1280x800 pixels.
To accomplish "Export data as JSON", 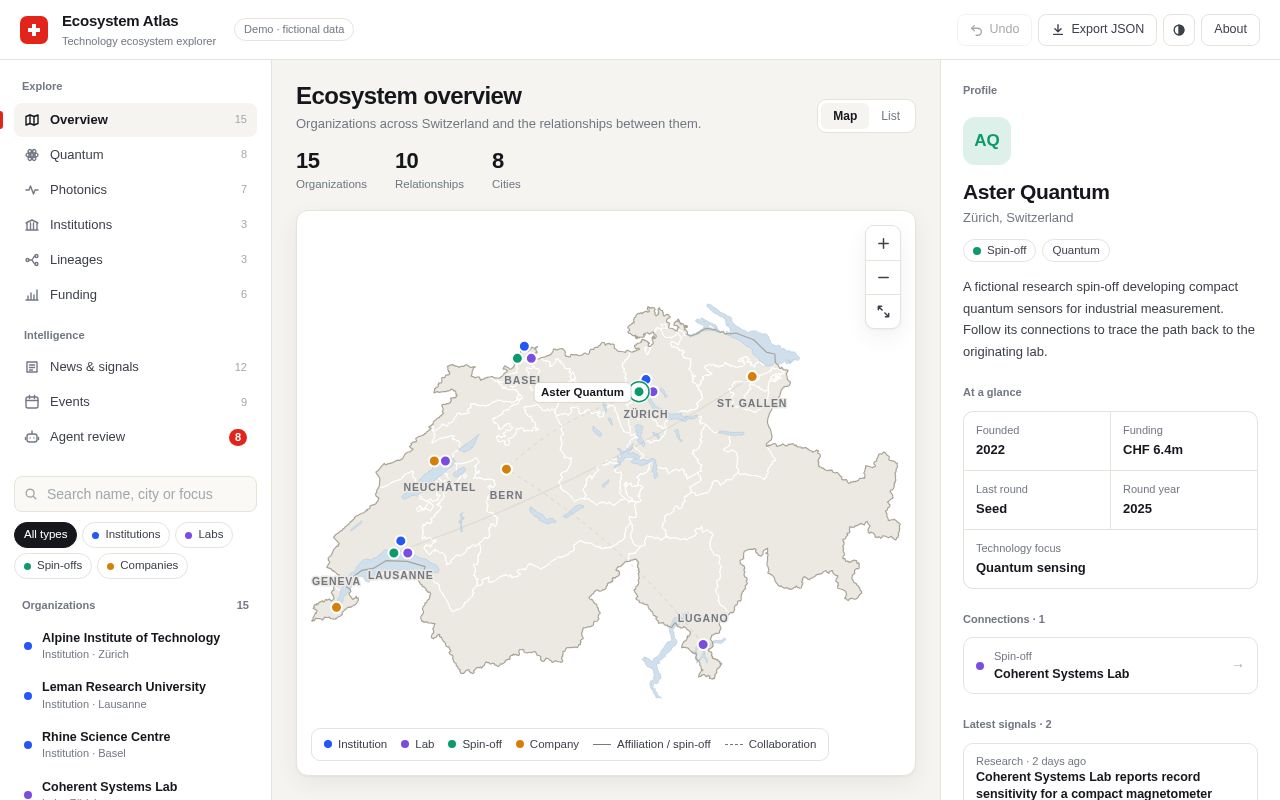I will point(1097,30).
